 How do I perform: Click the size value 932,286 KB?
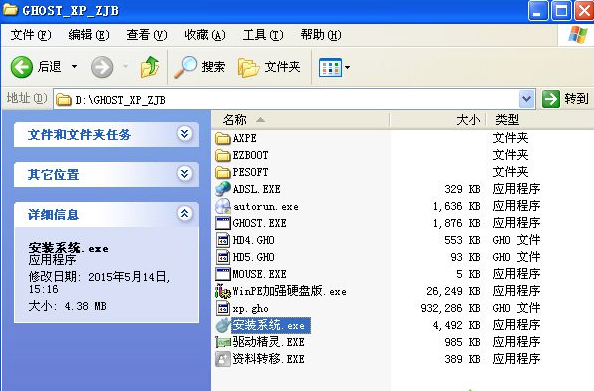click(450, 308)
